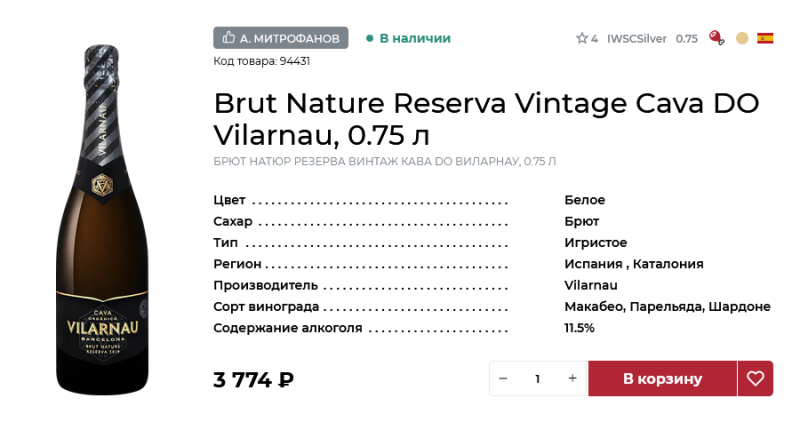The height and width of the screenshot is (422, 800).
Task: Click the thumbs-up icon on A. Митрофанов badge
Action: (x=229, y=38)
